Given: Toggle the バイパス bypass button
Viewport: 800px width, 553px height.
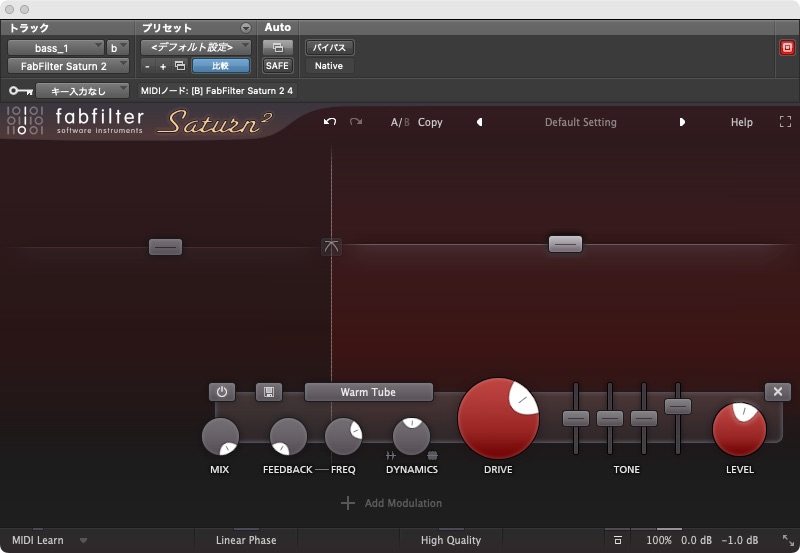Looking at the screenshot, I should pos(329,47).
